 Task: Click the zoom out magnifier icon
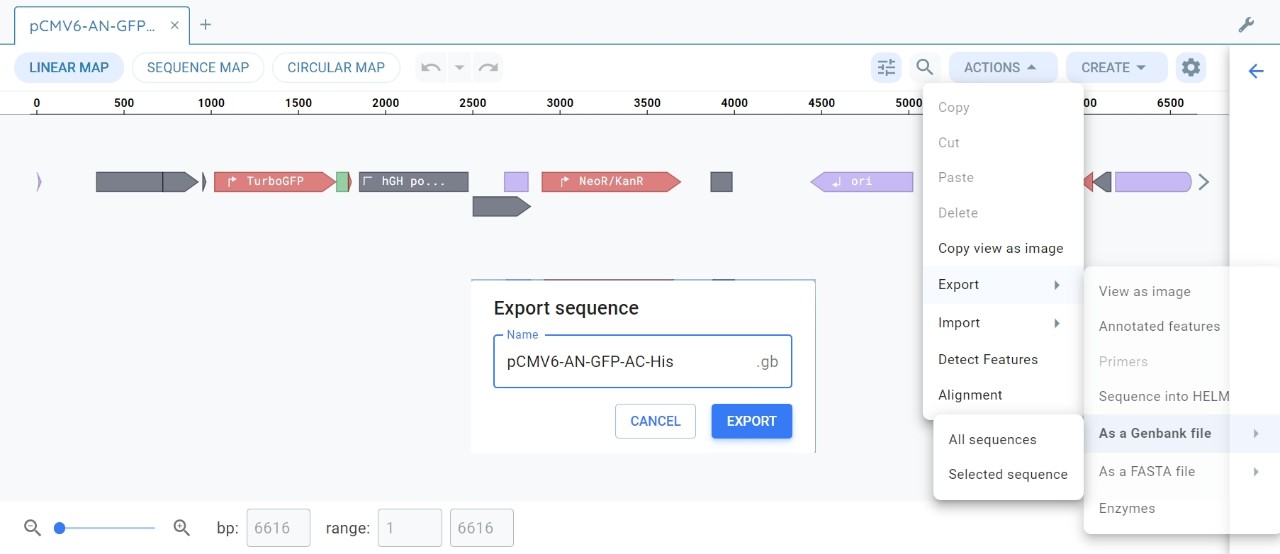[x=32, y=528]
